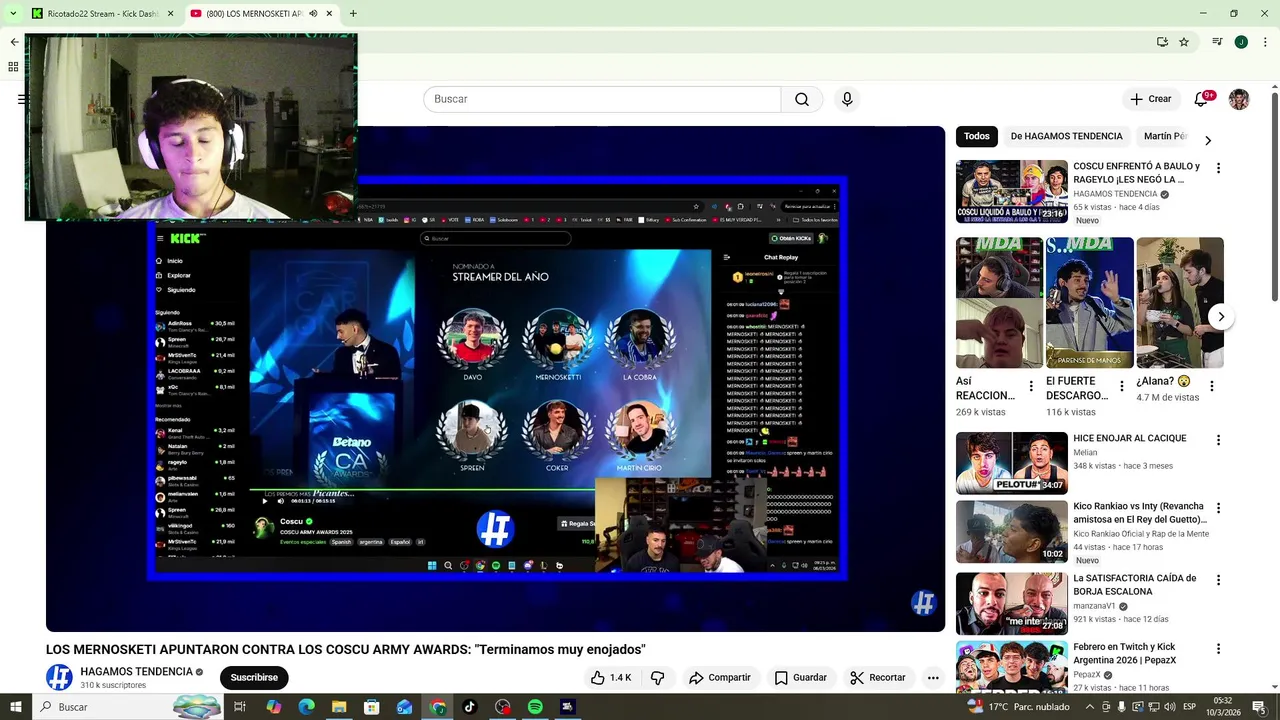Show hidden system tray icons chevron

coord(1090,706)
